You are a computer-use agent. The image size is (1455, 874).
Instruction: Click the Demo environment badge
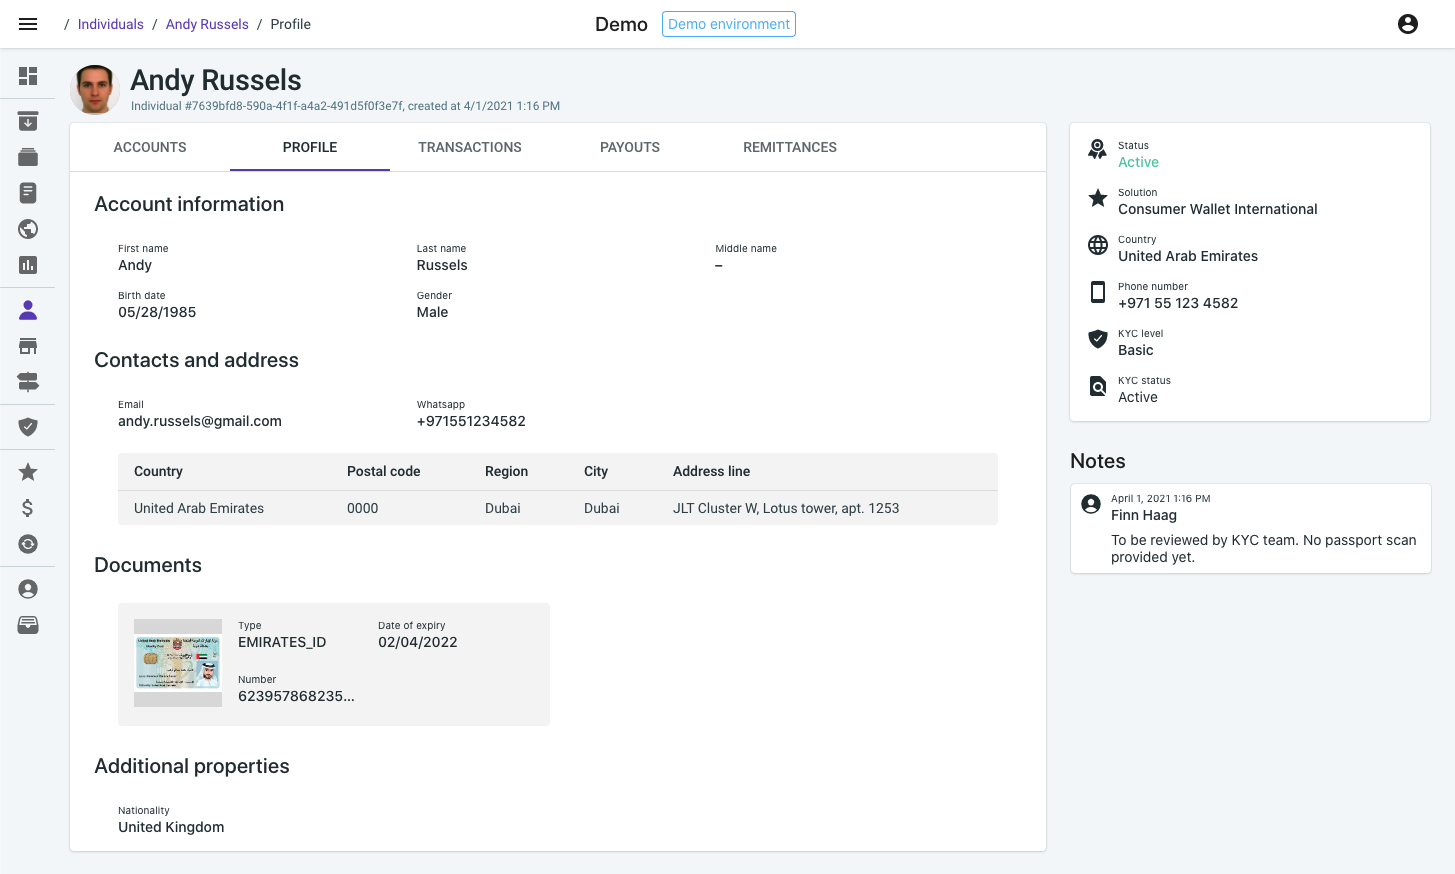pos(729,24)
